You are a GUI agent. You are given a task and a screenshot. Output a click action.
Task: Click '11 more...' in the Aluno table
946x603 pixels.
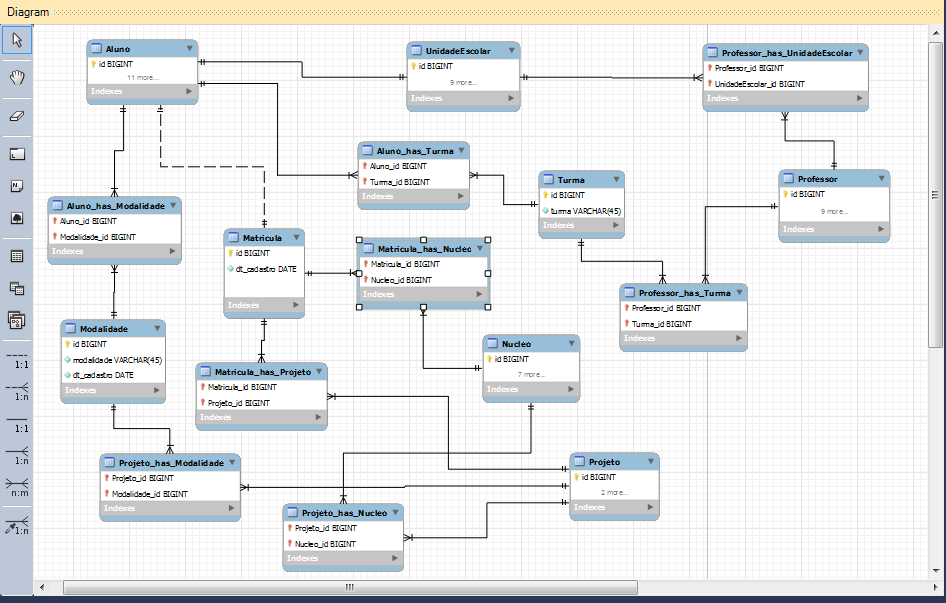(x=142, y=77)
